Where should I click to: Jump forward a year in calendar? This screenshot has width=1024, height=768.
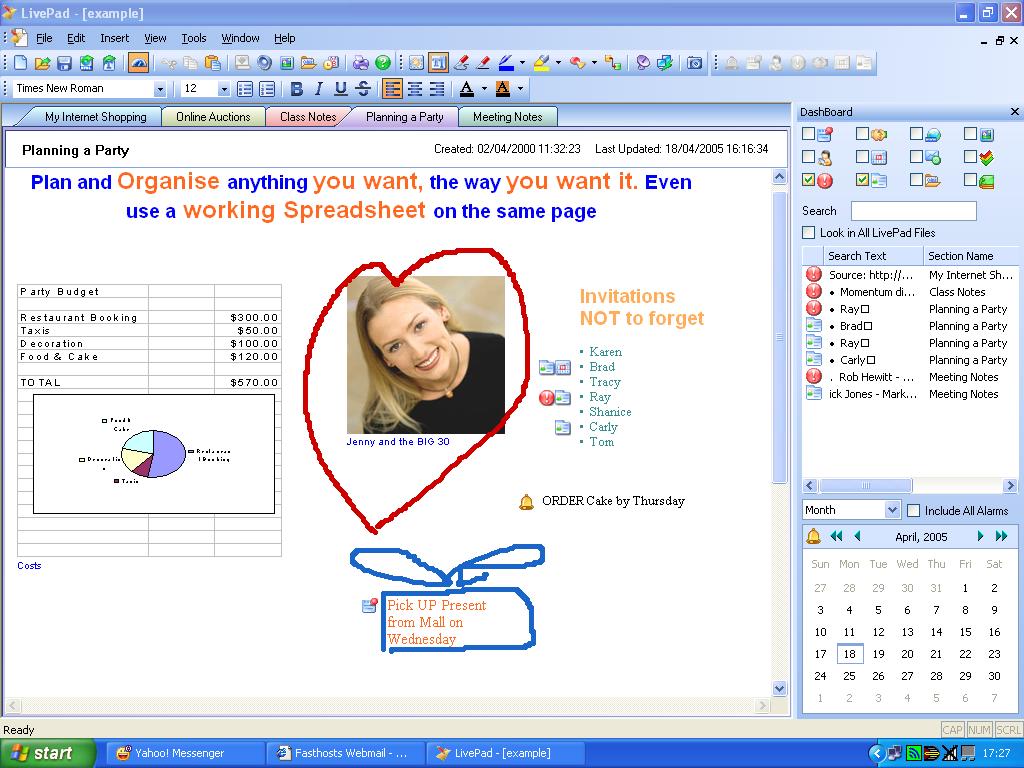(1001, 537)
